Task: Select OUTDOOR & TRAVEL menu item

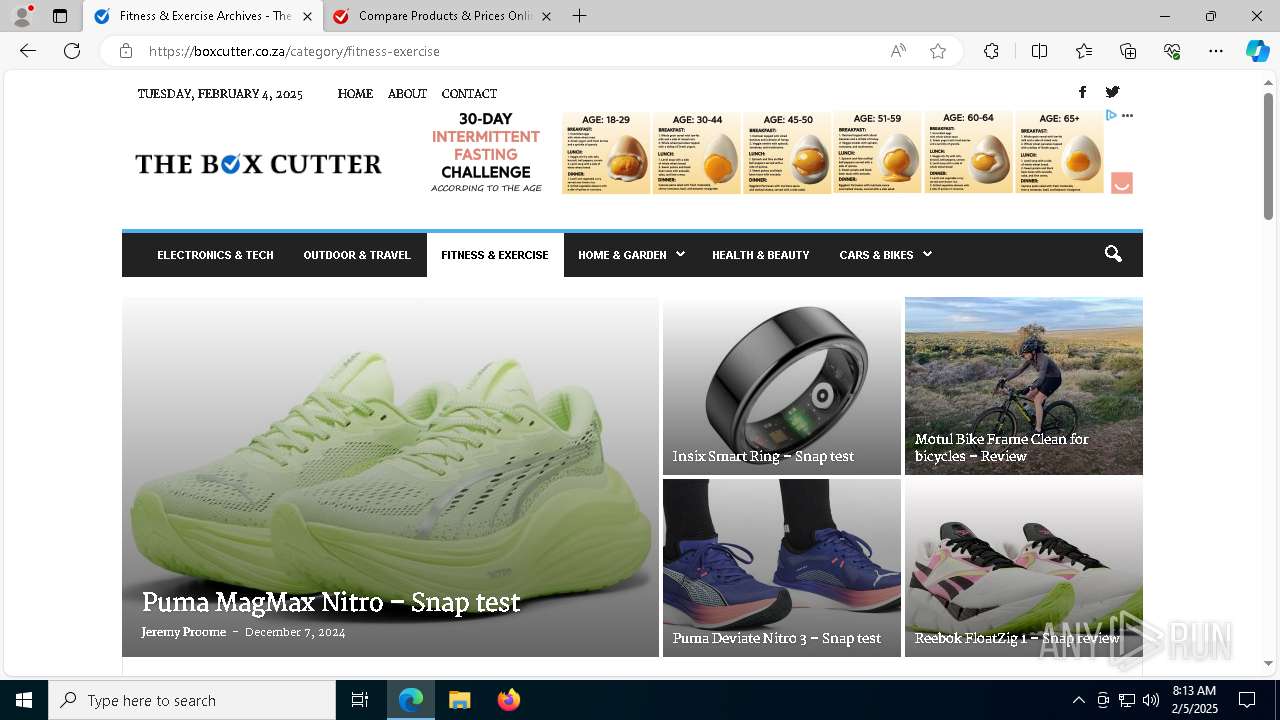Action: [357, 255]
